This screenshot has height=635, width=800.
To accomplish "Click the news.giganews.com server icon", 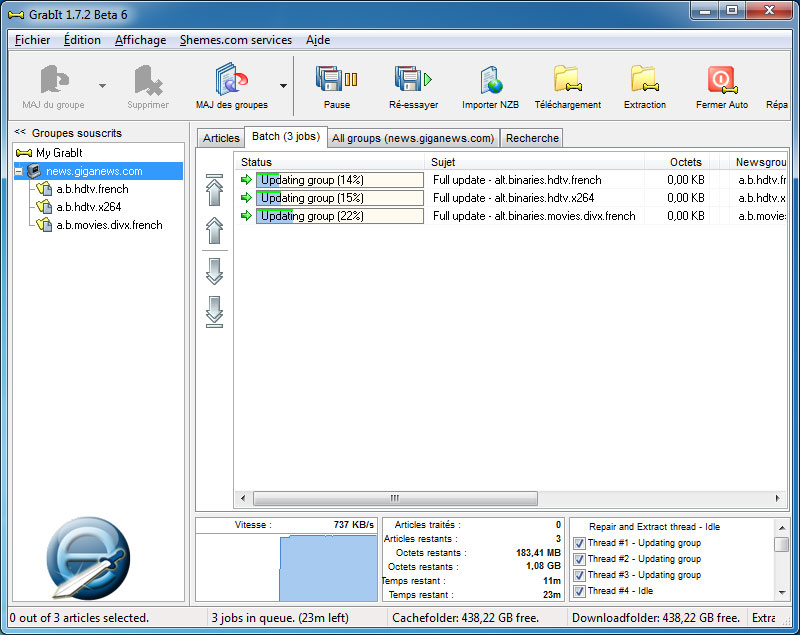I will [x=34, y=171].
